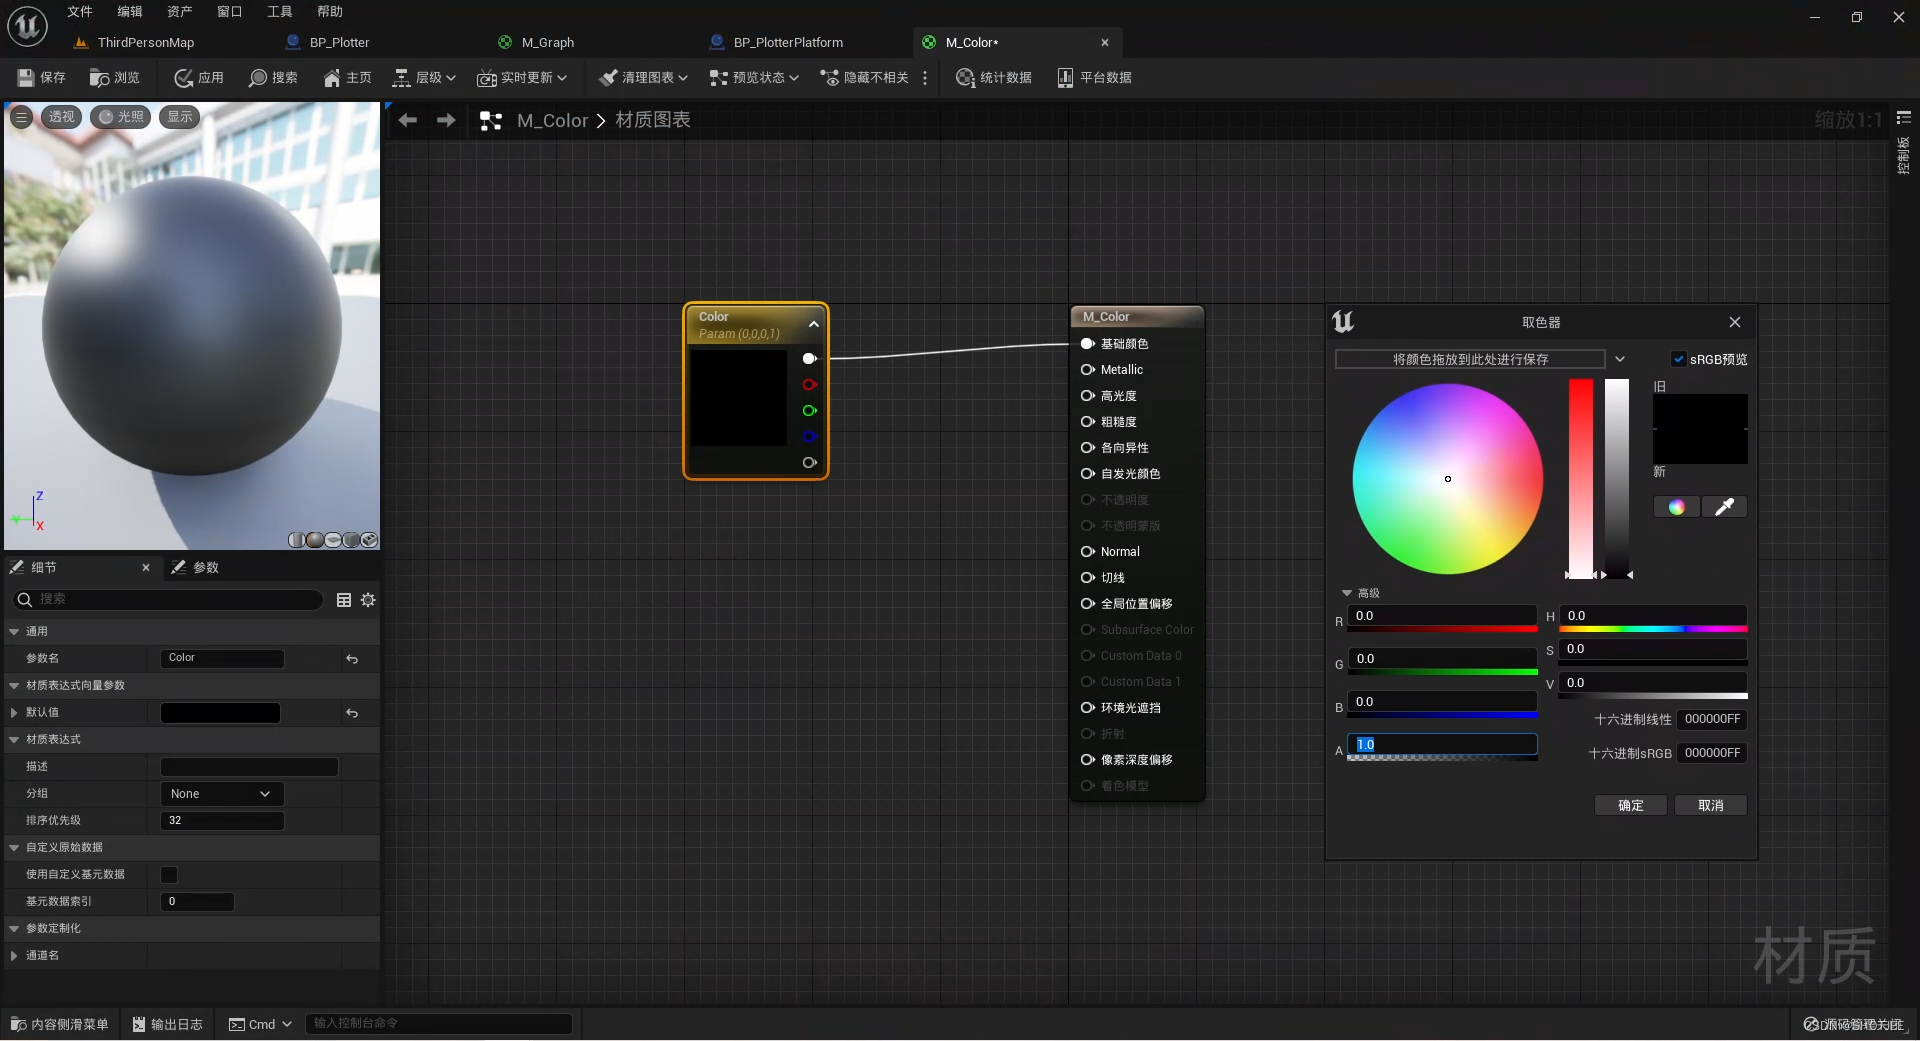Reset 默认值 to default value arrow
The height and width of the screenshot is (1041, 1920).
point(352,713)
